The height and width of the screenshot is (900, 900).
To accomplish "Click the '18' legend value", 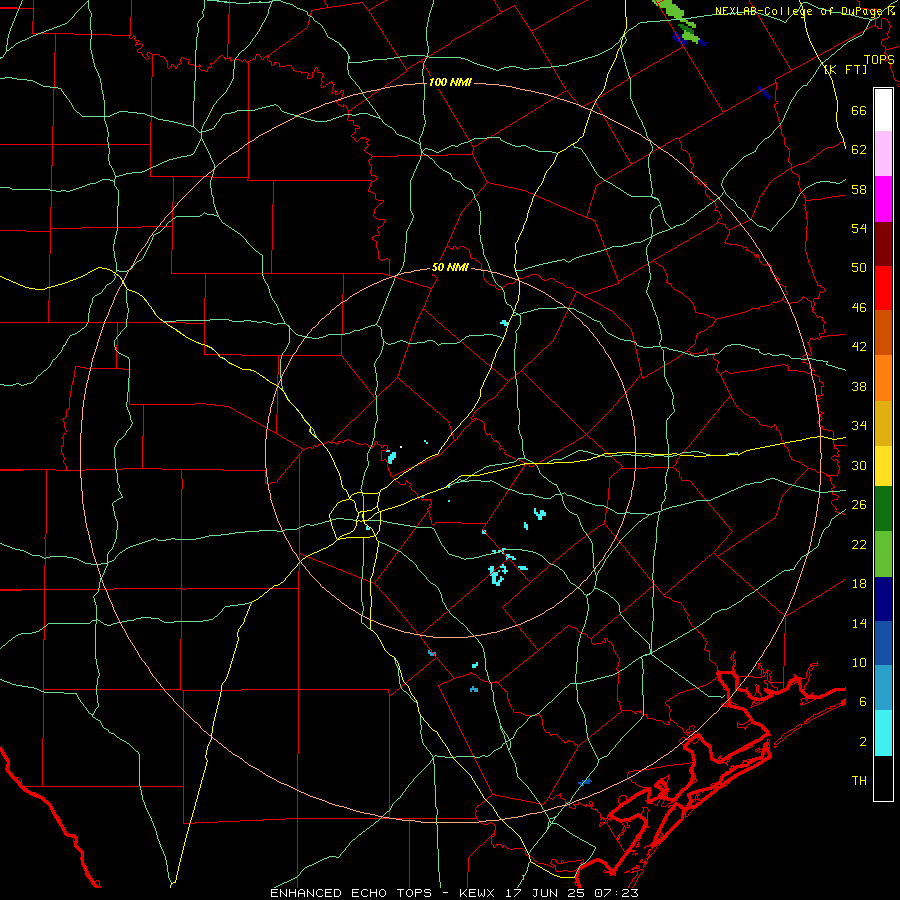I will (x=859, y=584).
